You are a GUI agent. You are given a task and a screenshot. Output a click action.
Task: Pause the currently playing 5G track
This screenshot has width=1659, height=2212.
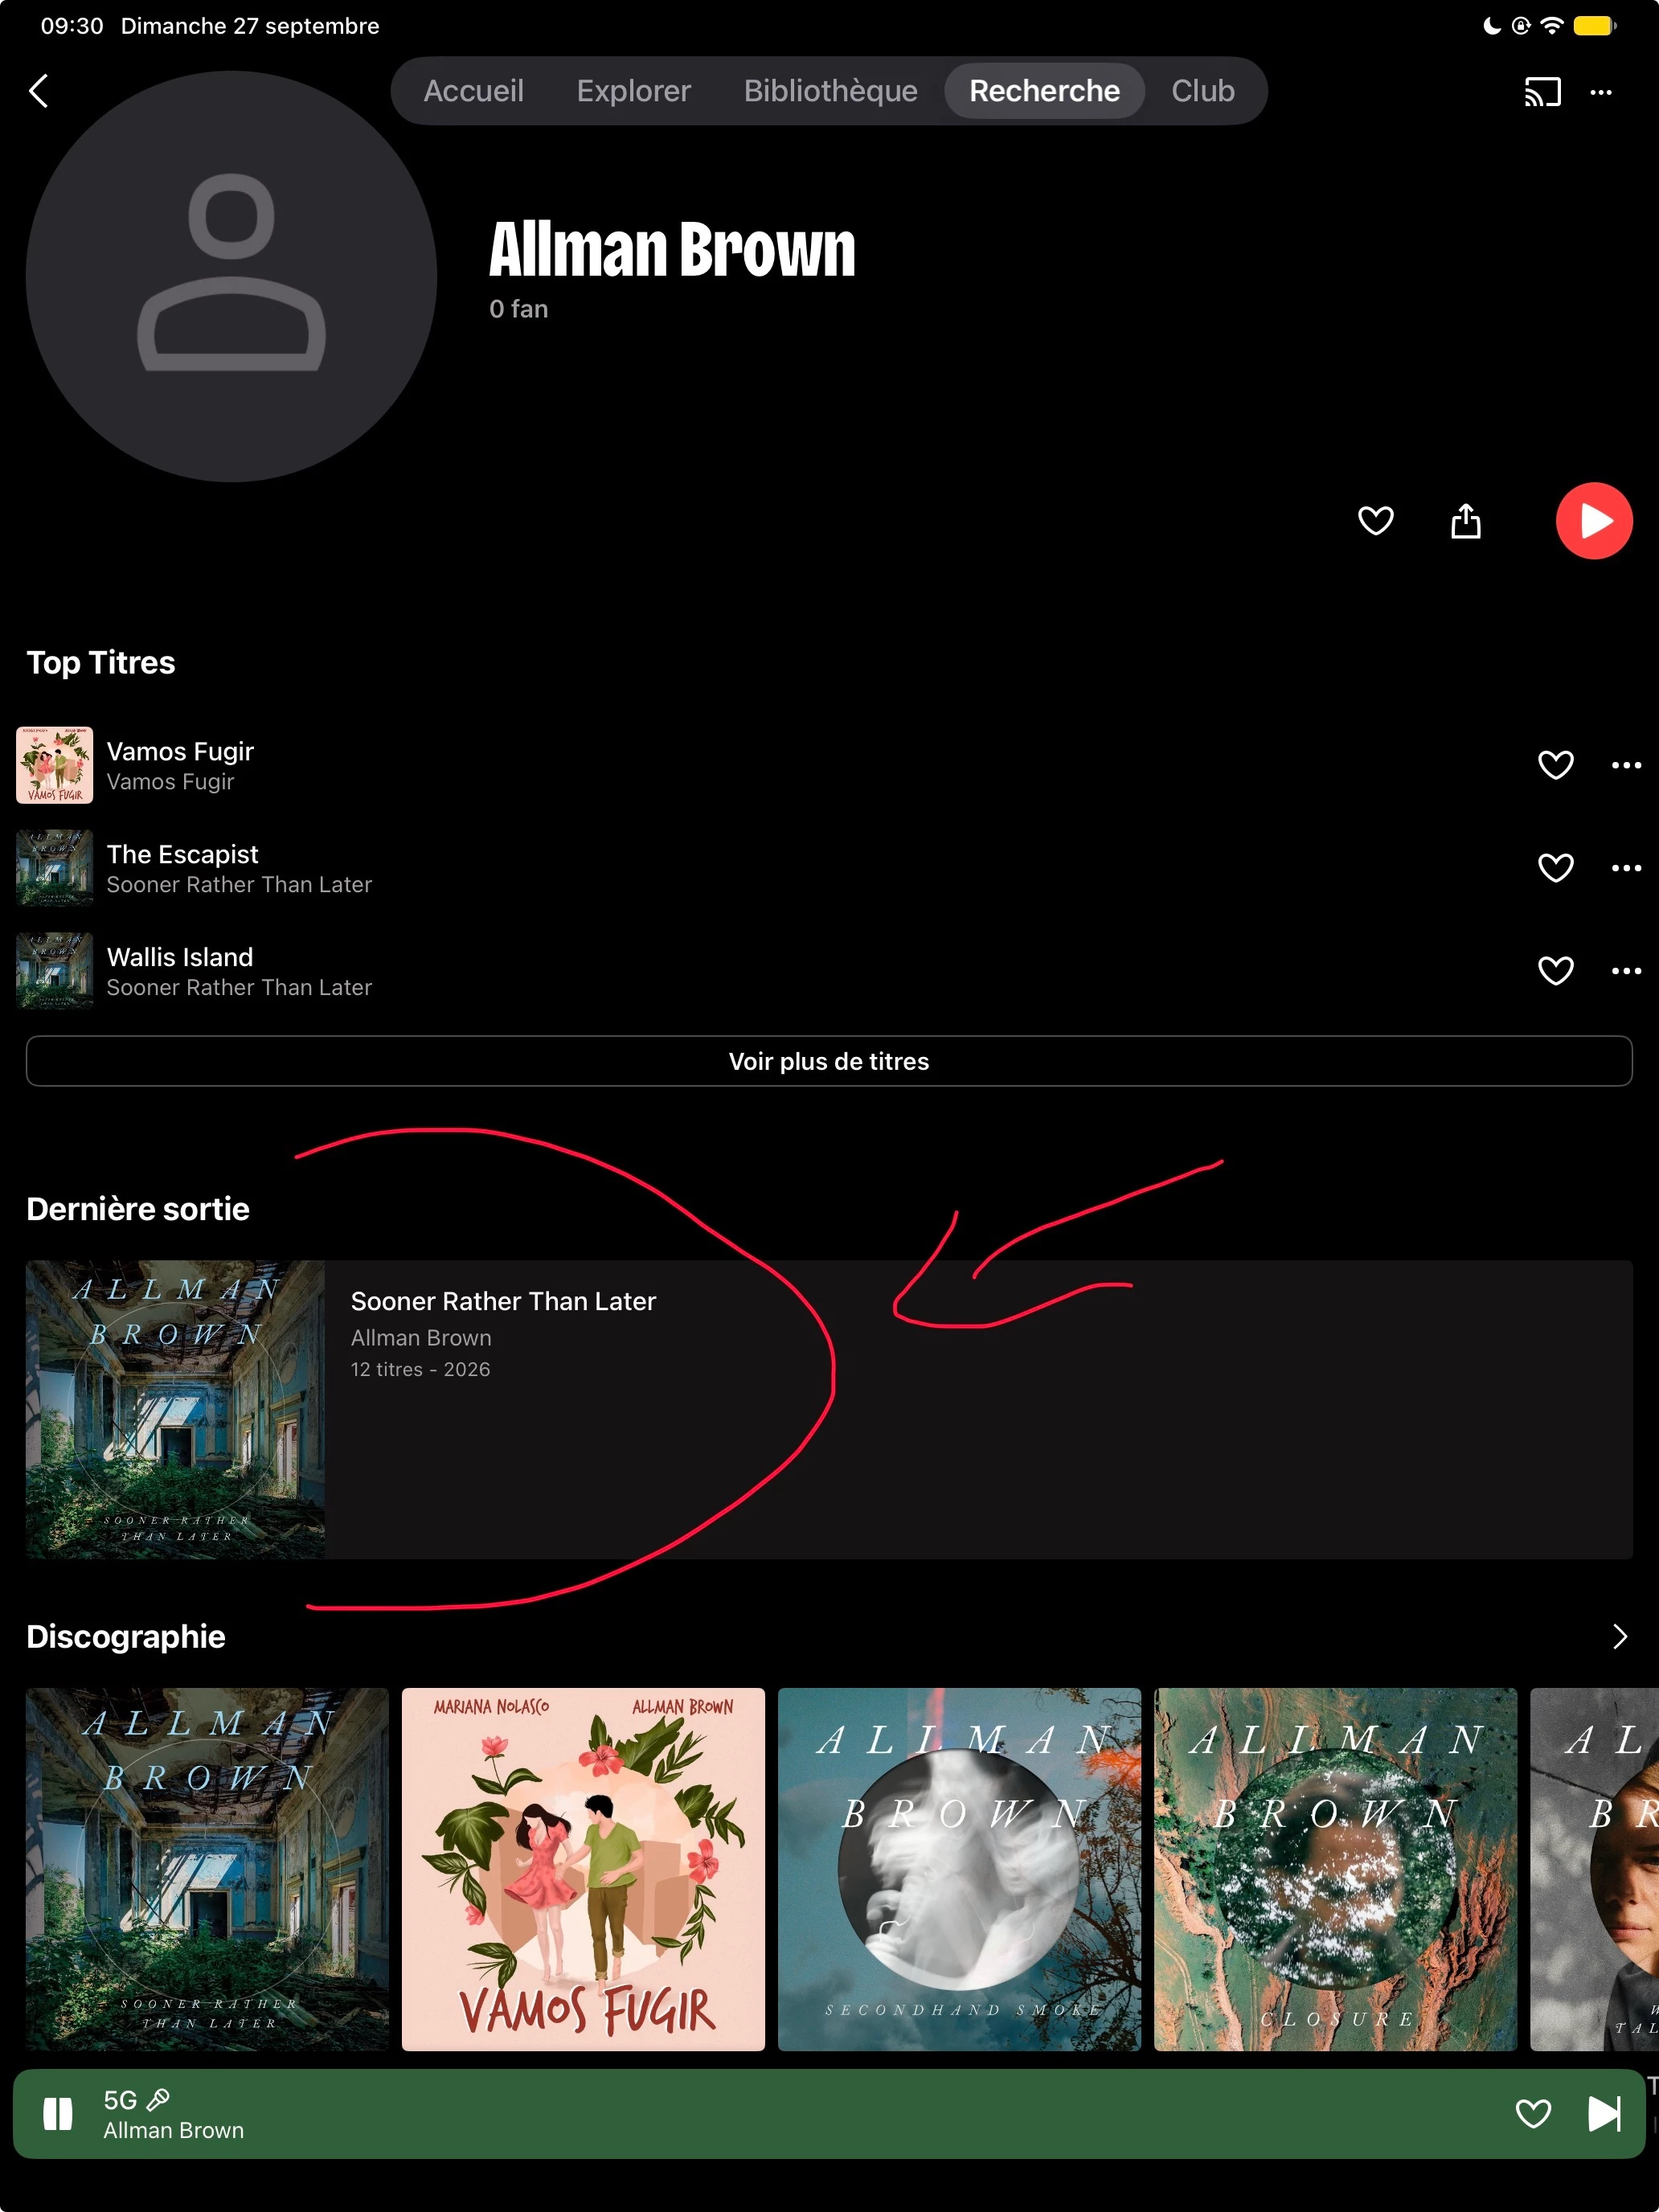[58, 2114]
